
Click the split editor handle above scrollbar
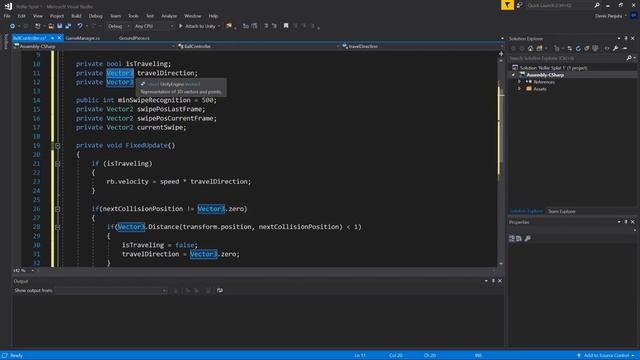pyautogui.click(x=501, y=53)
